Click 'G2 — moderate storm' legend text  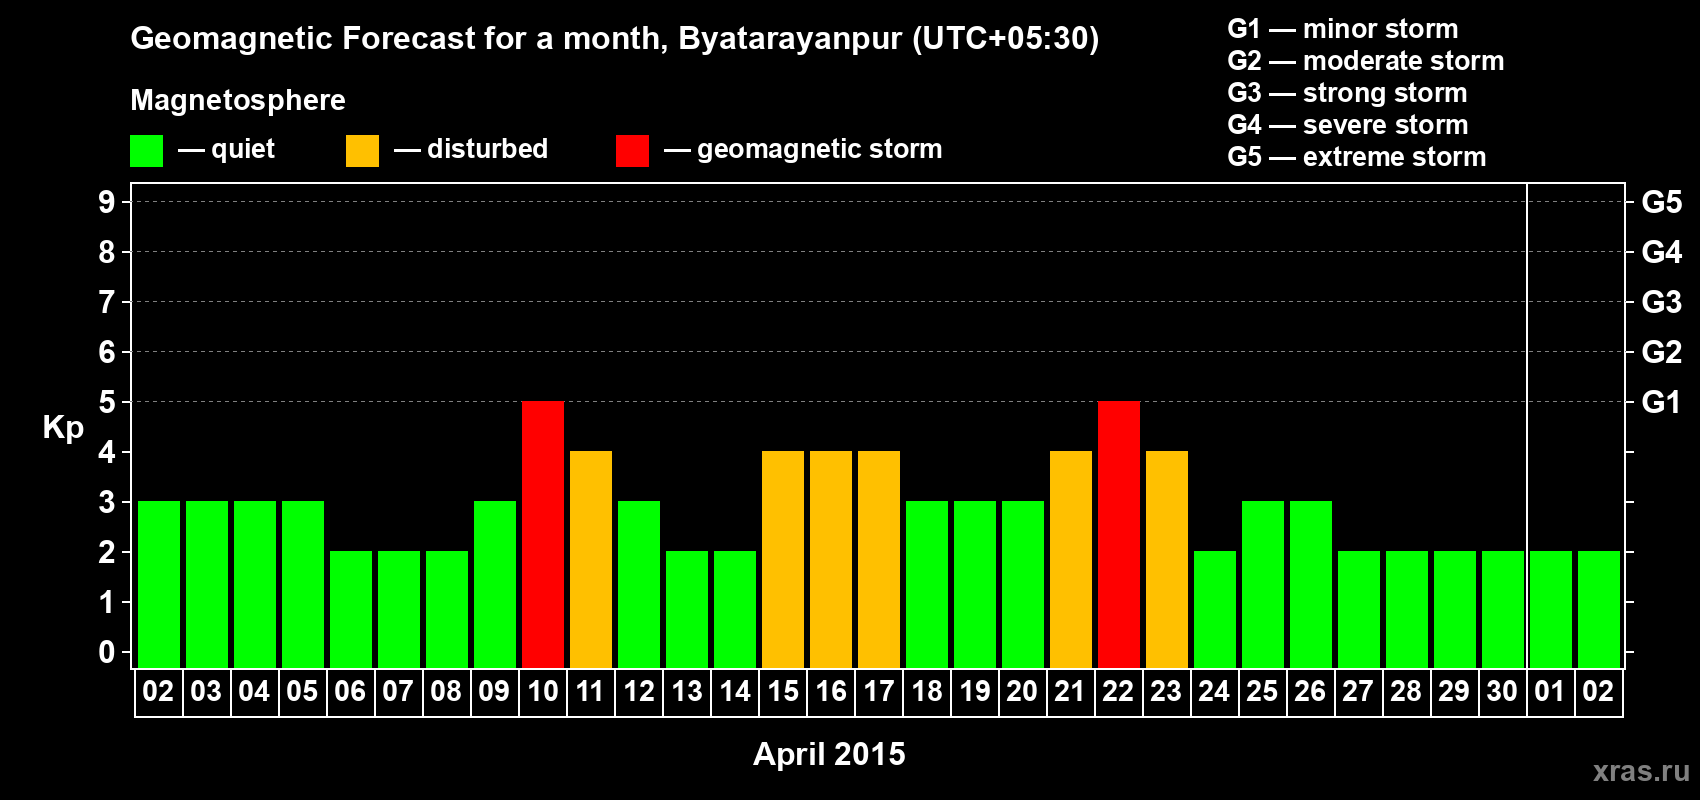[1366, 61]
